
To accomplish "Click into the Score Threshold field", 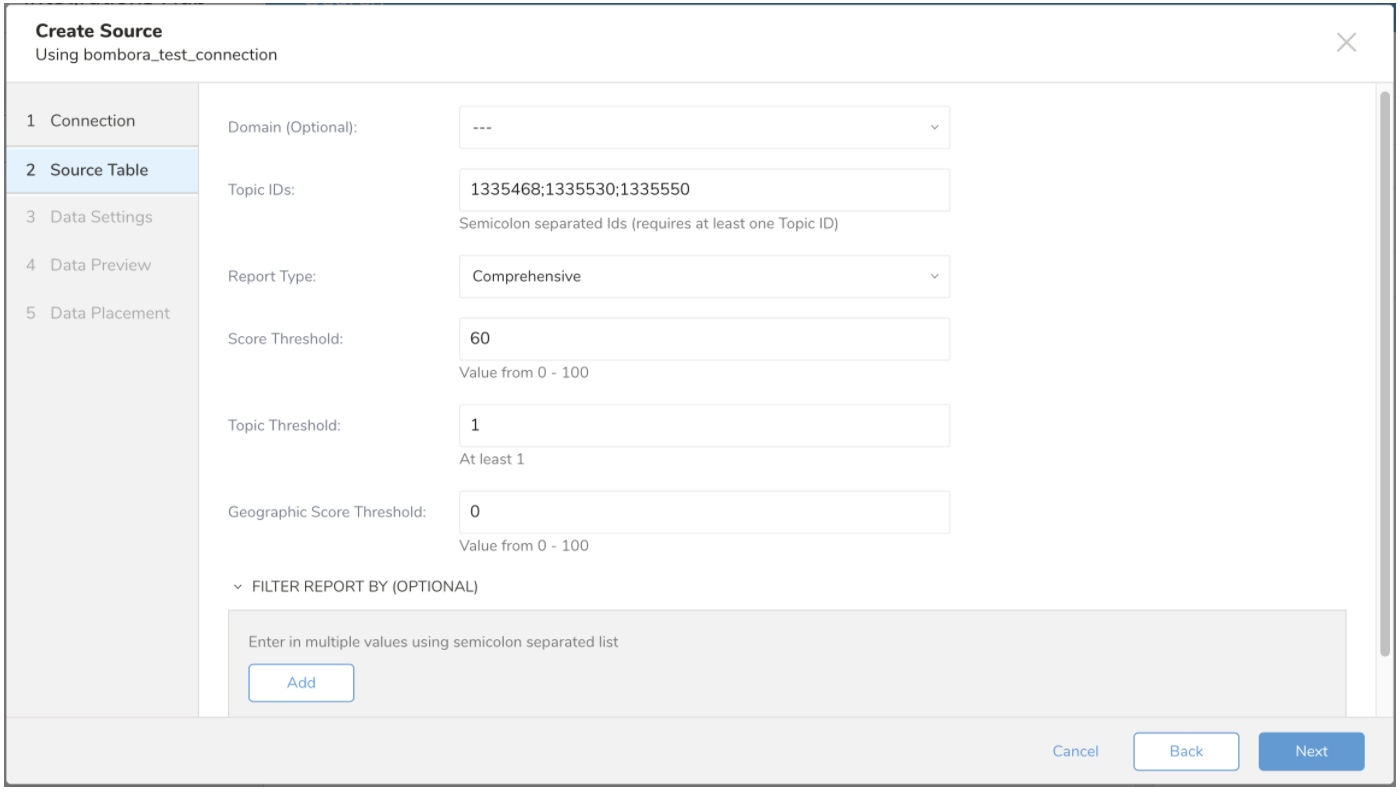I will pos(703,339).
